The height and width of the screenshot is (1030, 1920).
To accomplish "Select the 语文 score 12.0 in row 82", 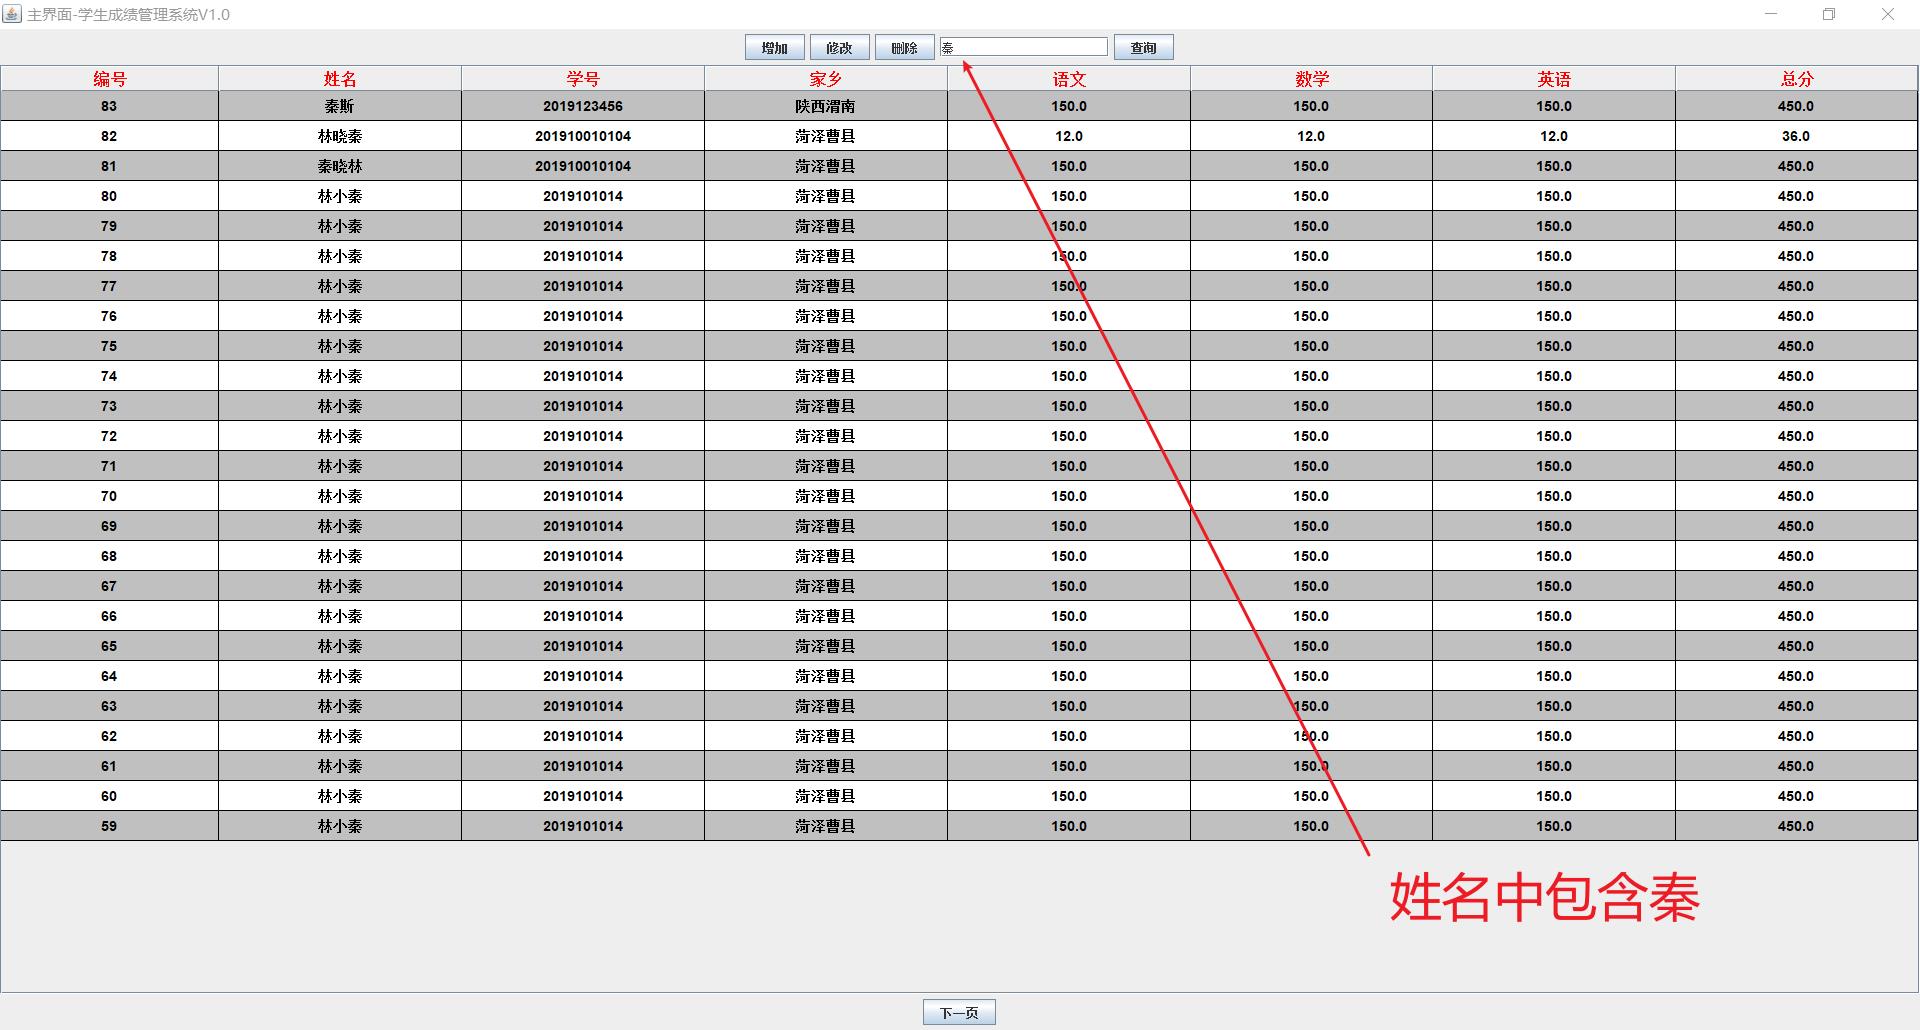I will 1069,136.
